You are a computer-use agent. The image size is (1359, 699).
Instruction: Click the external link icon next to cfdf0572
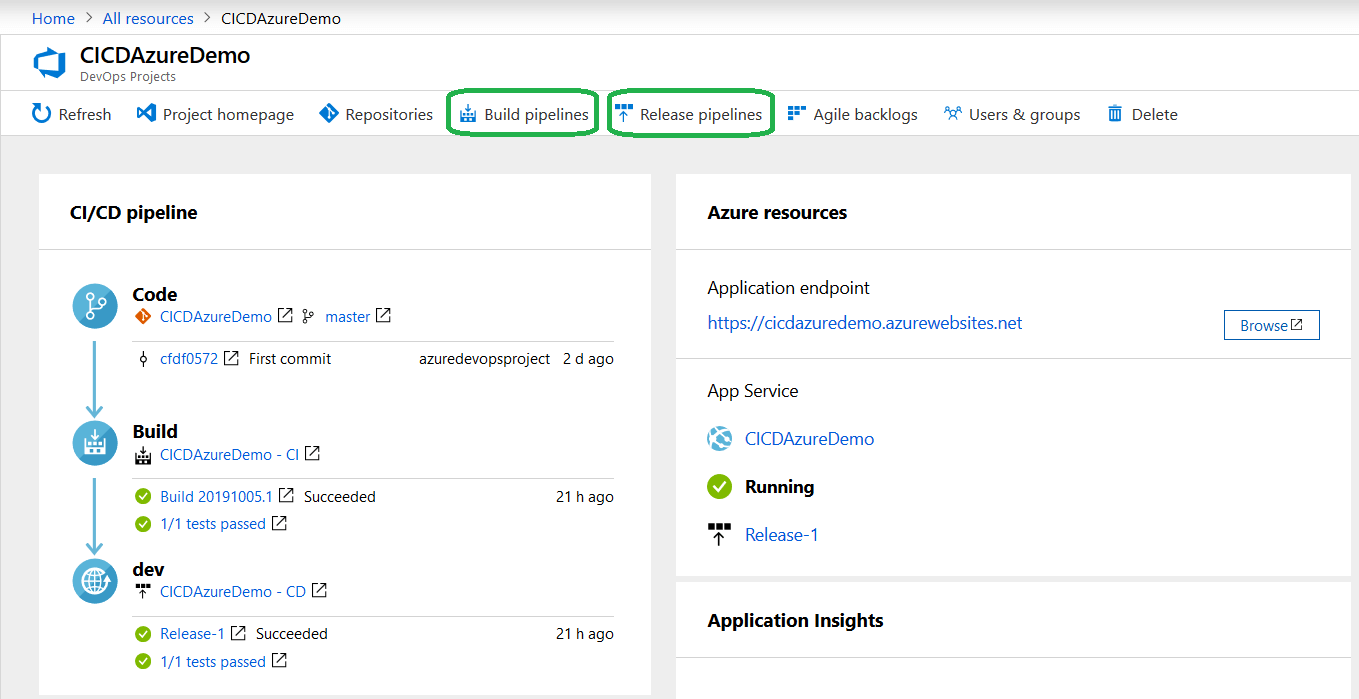tap(231, 357)
